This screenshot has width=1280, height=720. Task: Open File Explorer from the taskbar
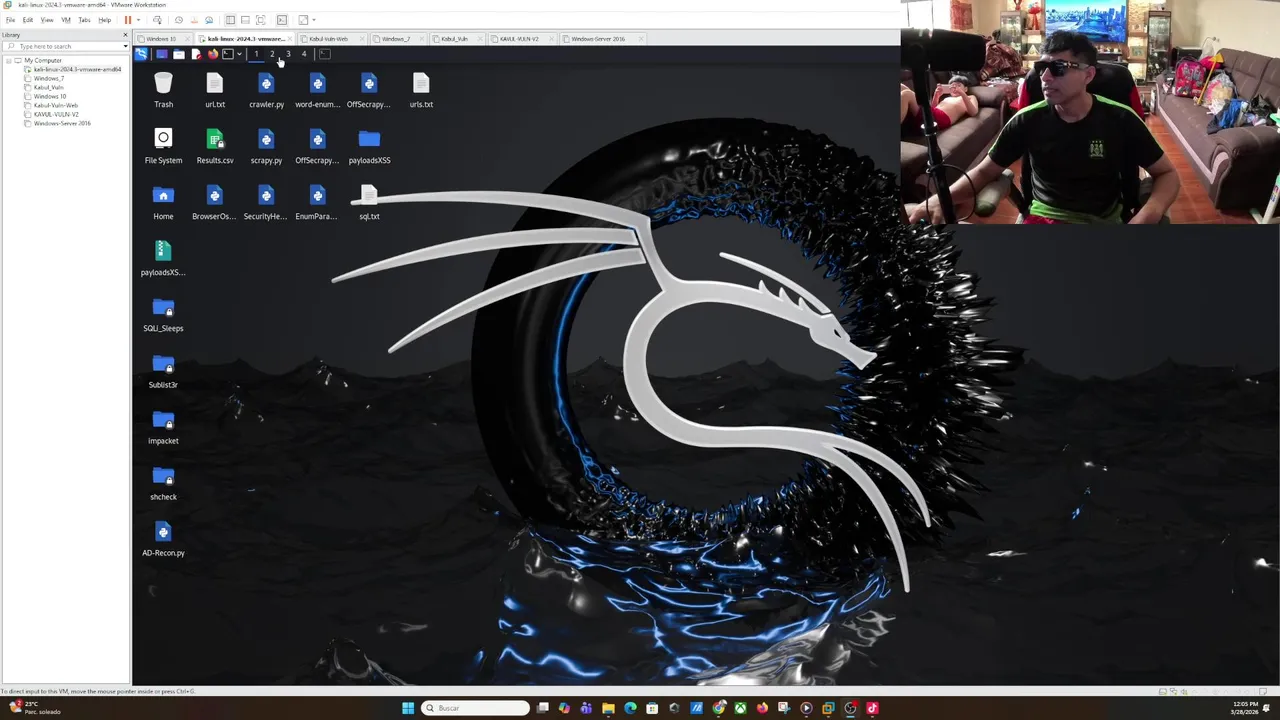click(608, 708)
